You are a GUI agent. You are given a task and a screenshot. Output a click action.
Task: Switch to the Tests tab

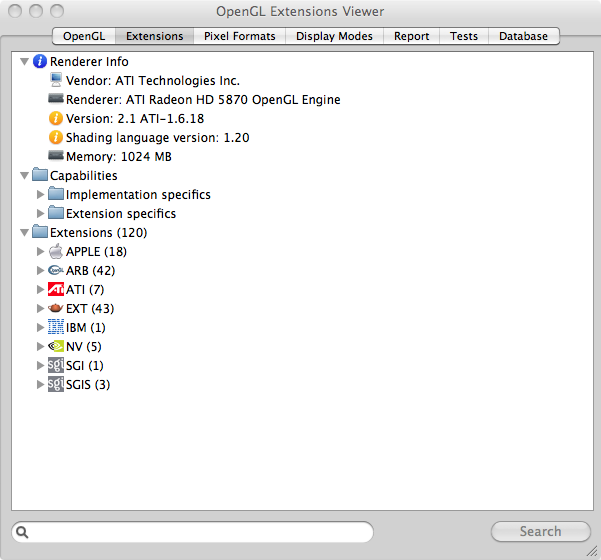pos(464,36)
